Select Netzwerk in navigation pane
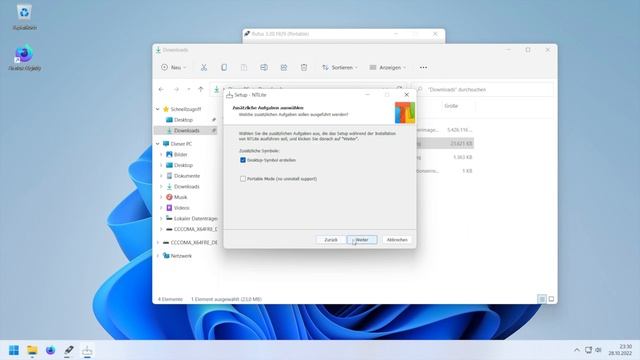This screenshot has height=360, width=640. pyautogui.click(x=181, y=256)
